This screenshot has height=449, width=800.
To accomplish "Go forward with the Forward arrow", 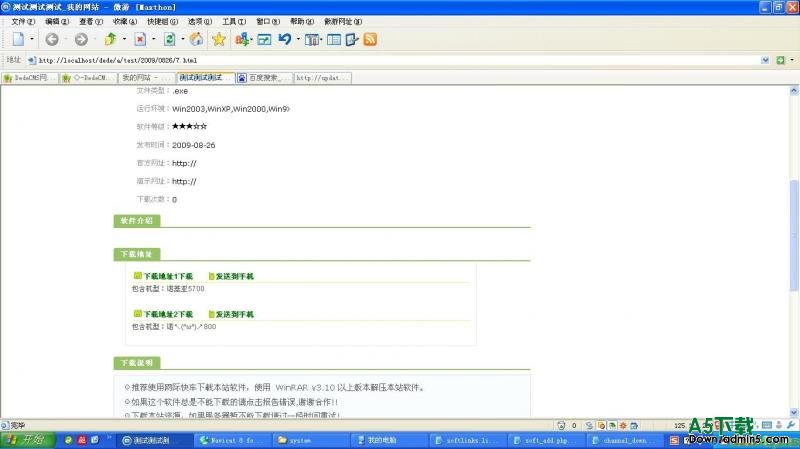I will pos(81,39).
